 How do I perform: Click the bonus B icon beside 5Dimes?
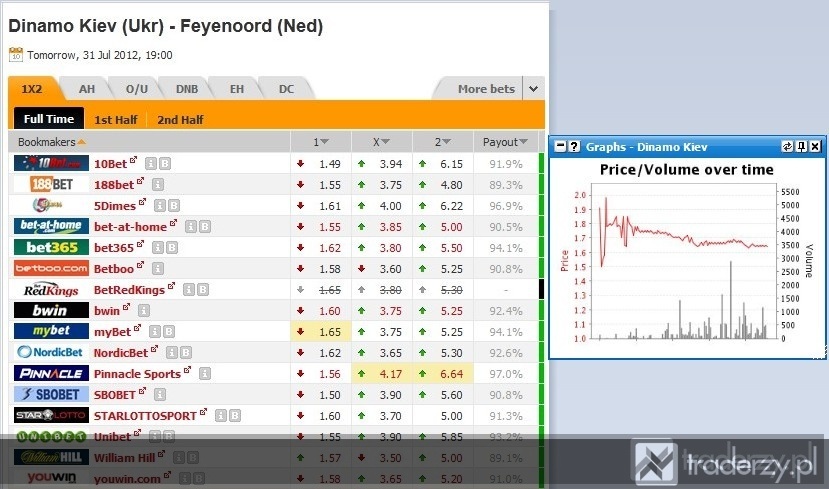pos(174,206)
